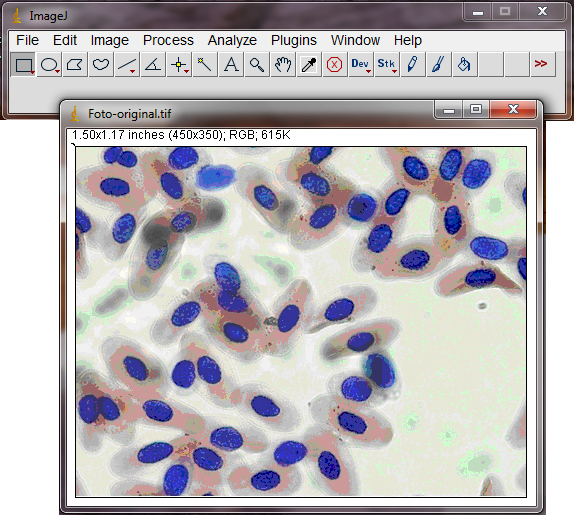
Task: Open the Plugins menu
Action: (x=294, y=40)
